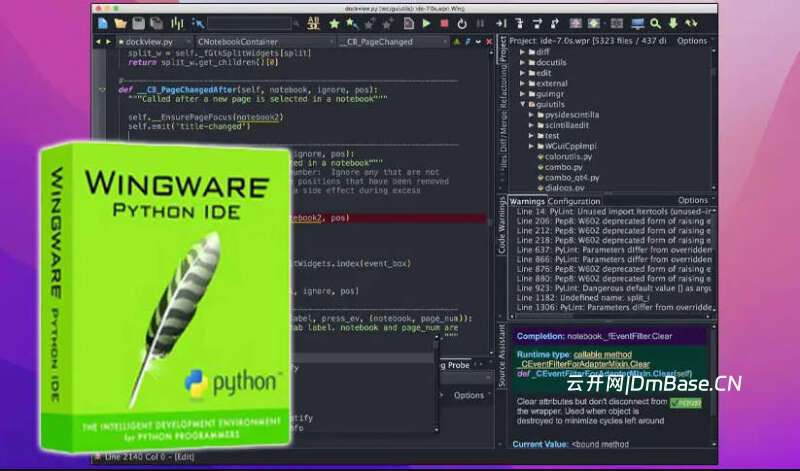
Task: Select warning 'Line 923: PyLint: Dangerous default value'
Action: (614, 288)
